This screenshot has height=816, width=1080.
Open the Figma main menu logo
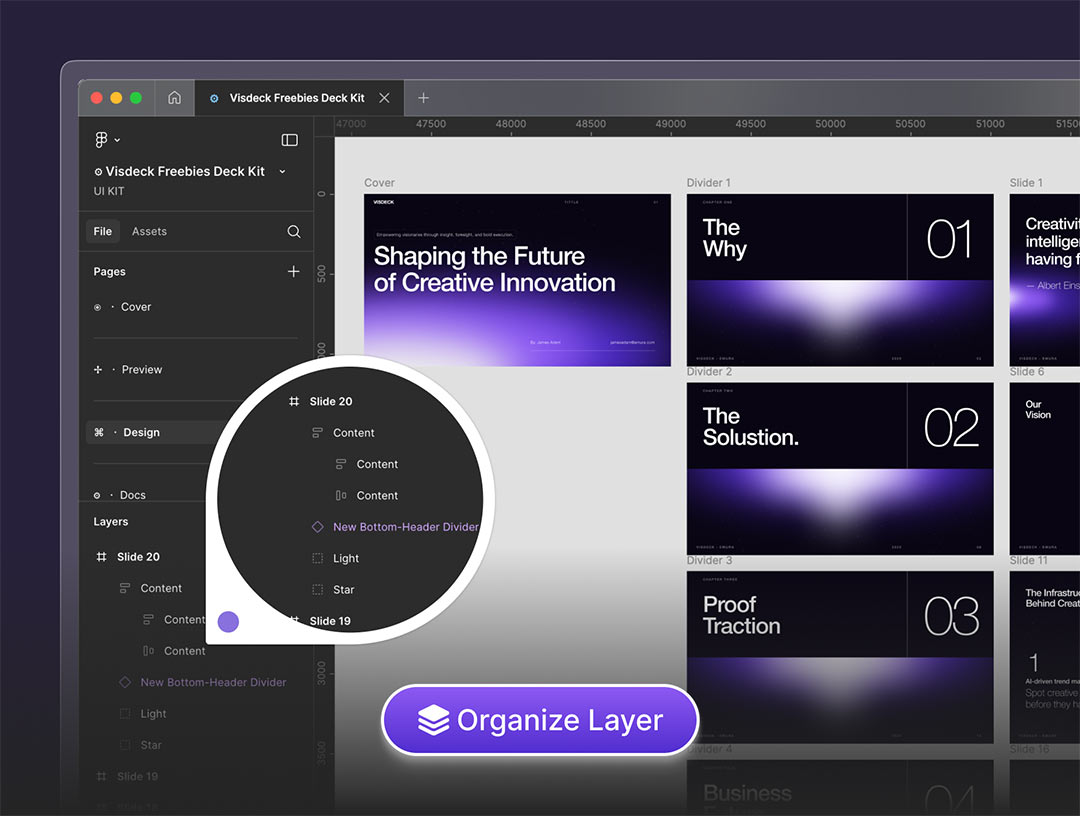(101, 140)
